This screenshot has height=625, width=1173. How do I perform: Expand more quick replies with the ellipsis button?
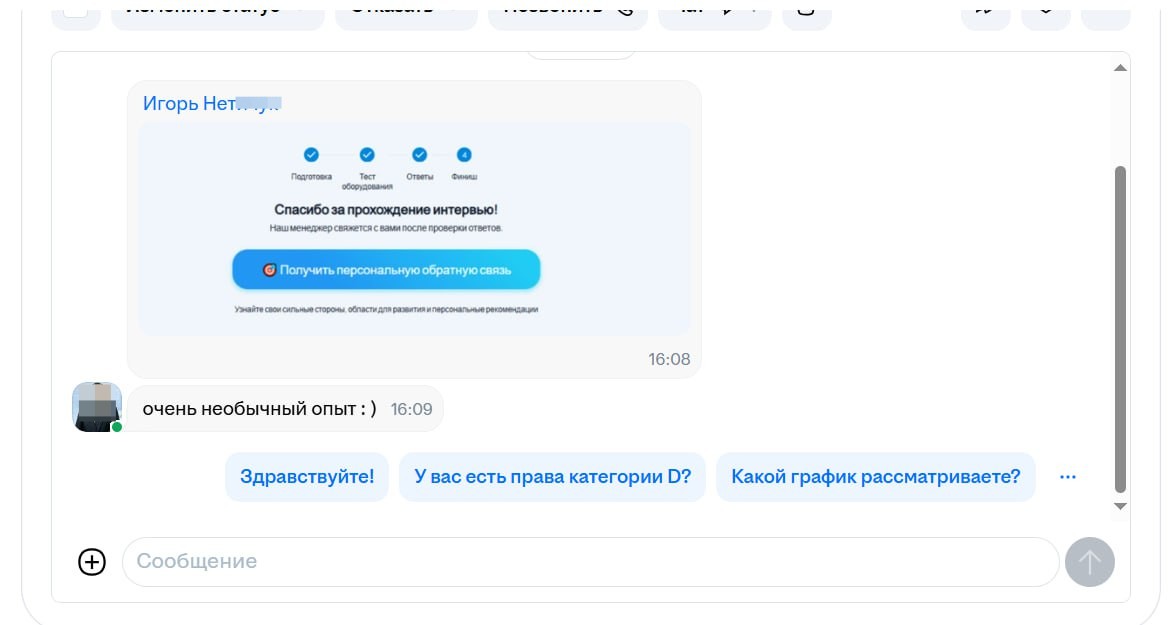[x=1068, y=477]
